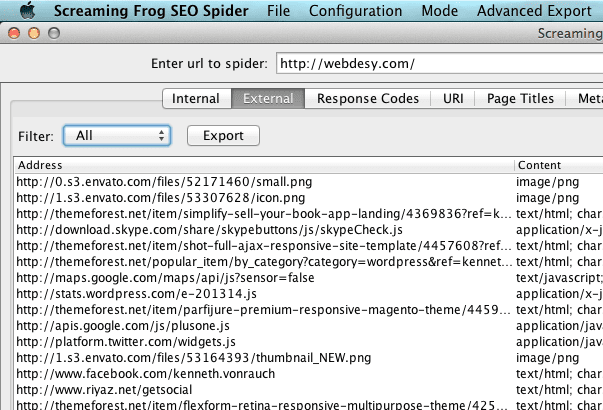Click the URL to spider input field
603x410 pixels.
438,64
